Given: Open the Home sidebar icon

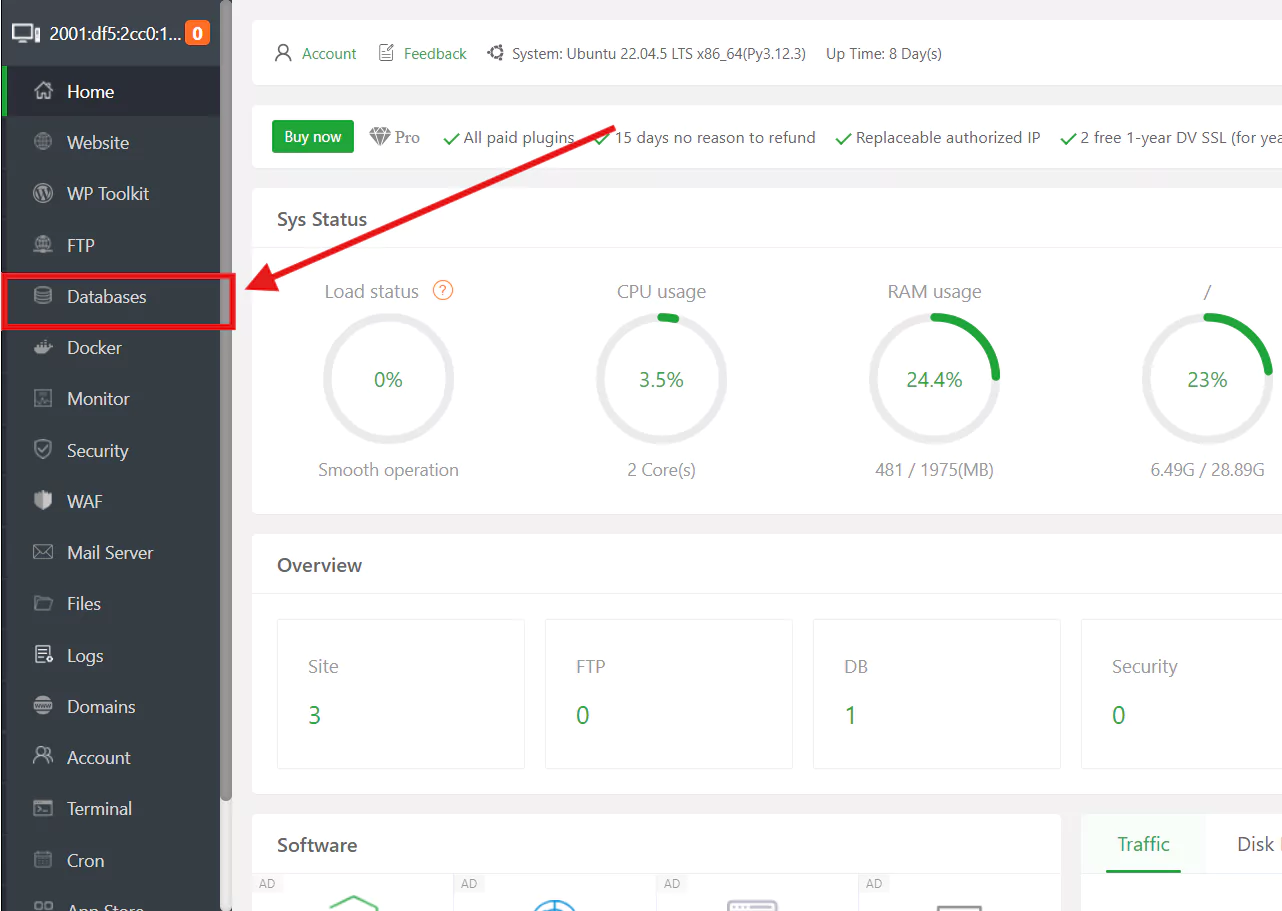Looking at the screenshot, I should coord(43,91).
